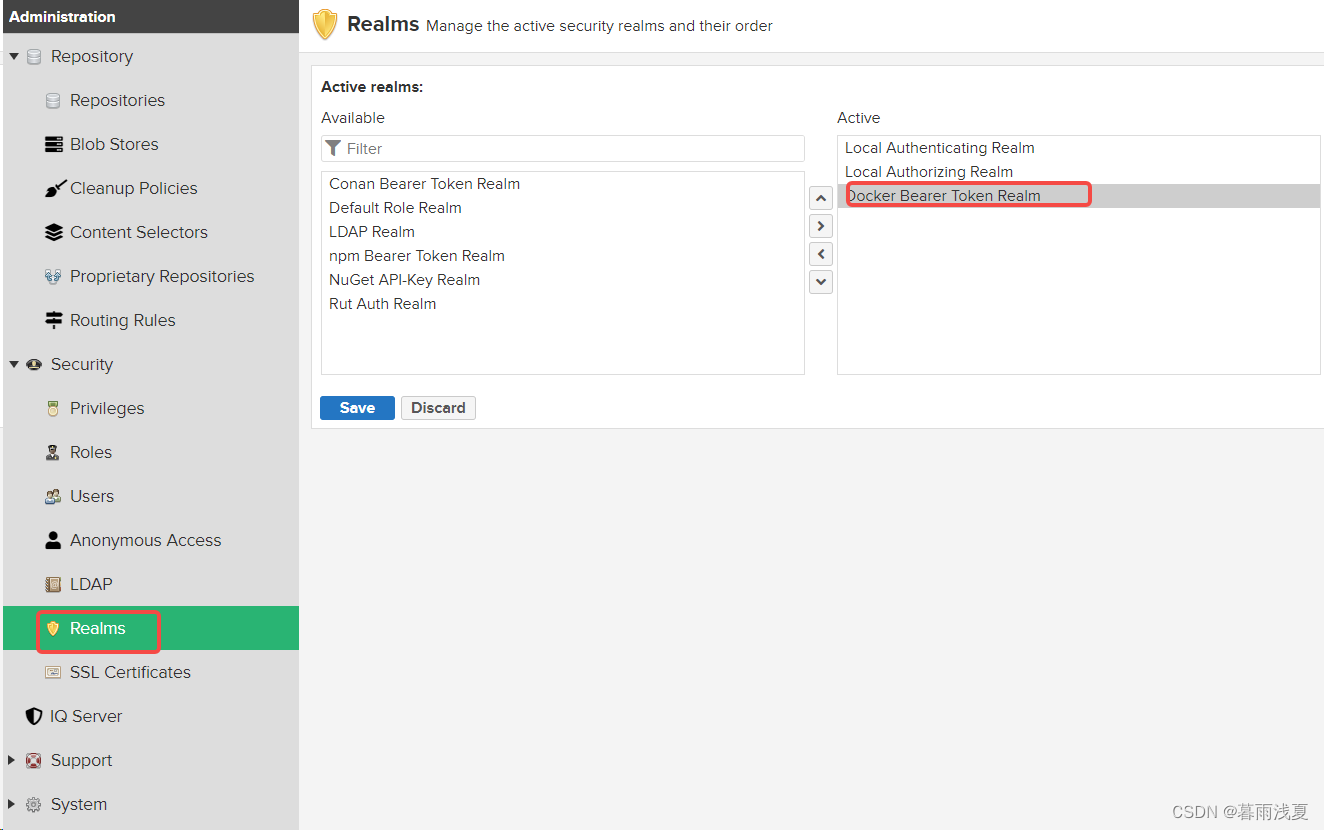This screenshot has width=1324, height=830.
Task: Click the realm Filter input field
Action: [x=570, y=149]
